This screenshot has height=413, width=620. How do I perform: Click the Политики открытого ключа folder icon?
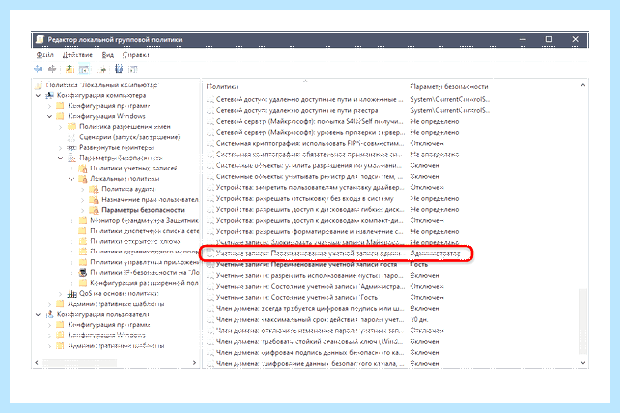pyautogui.click(x=83, y=241)
